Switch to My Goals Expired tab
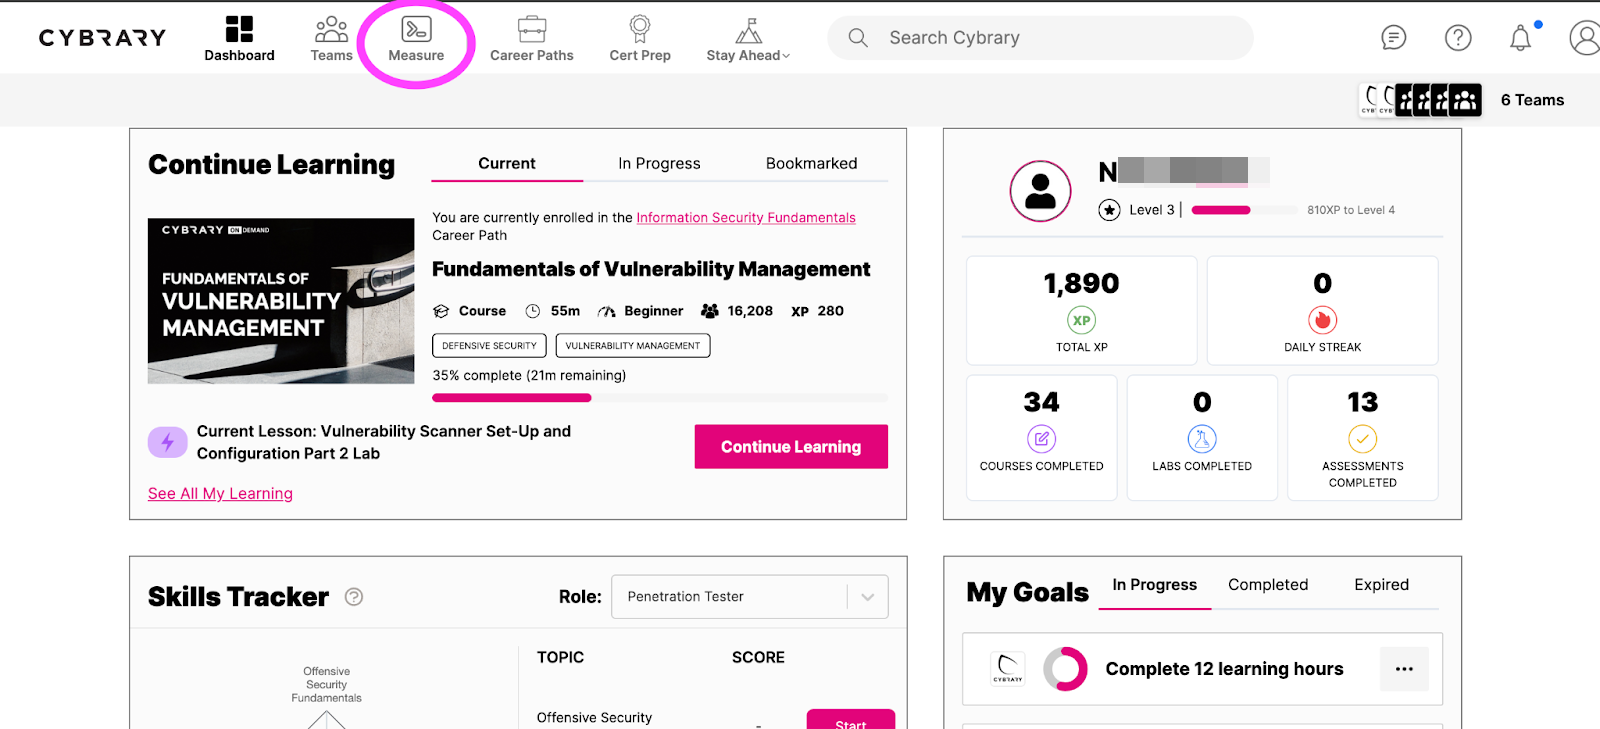 point(1381,585)
